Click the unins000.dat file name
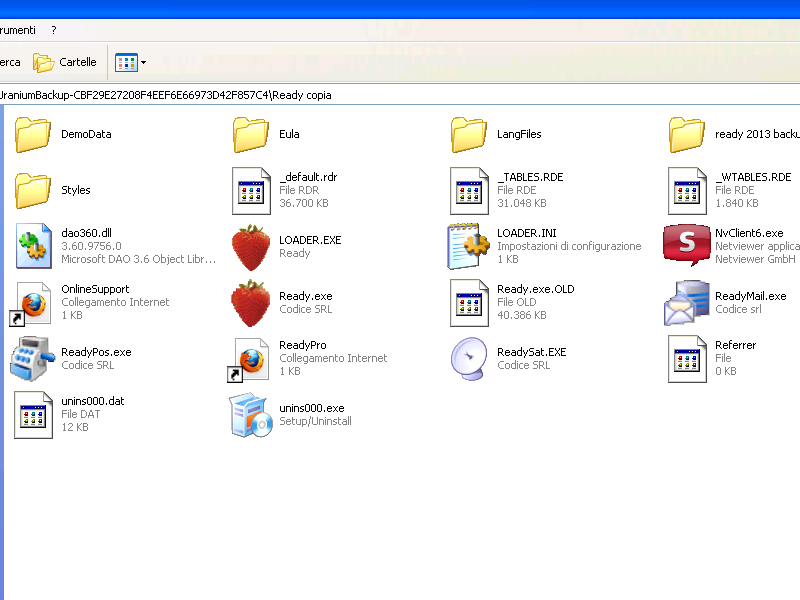 coord(93,402)
